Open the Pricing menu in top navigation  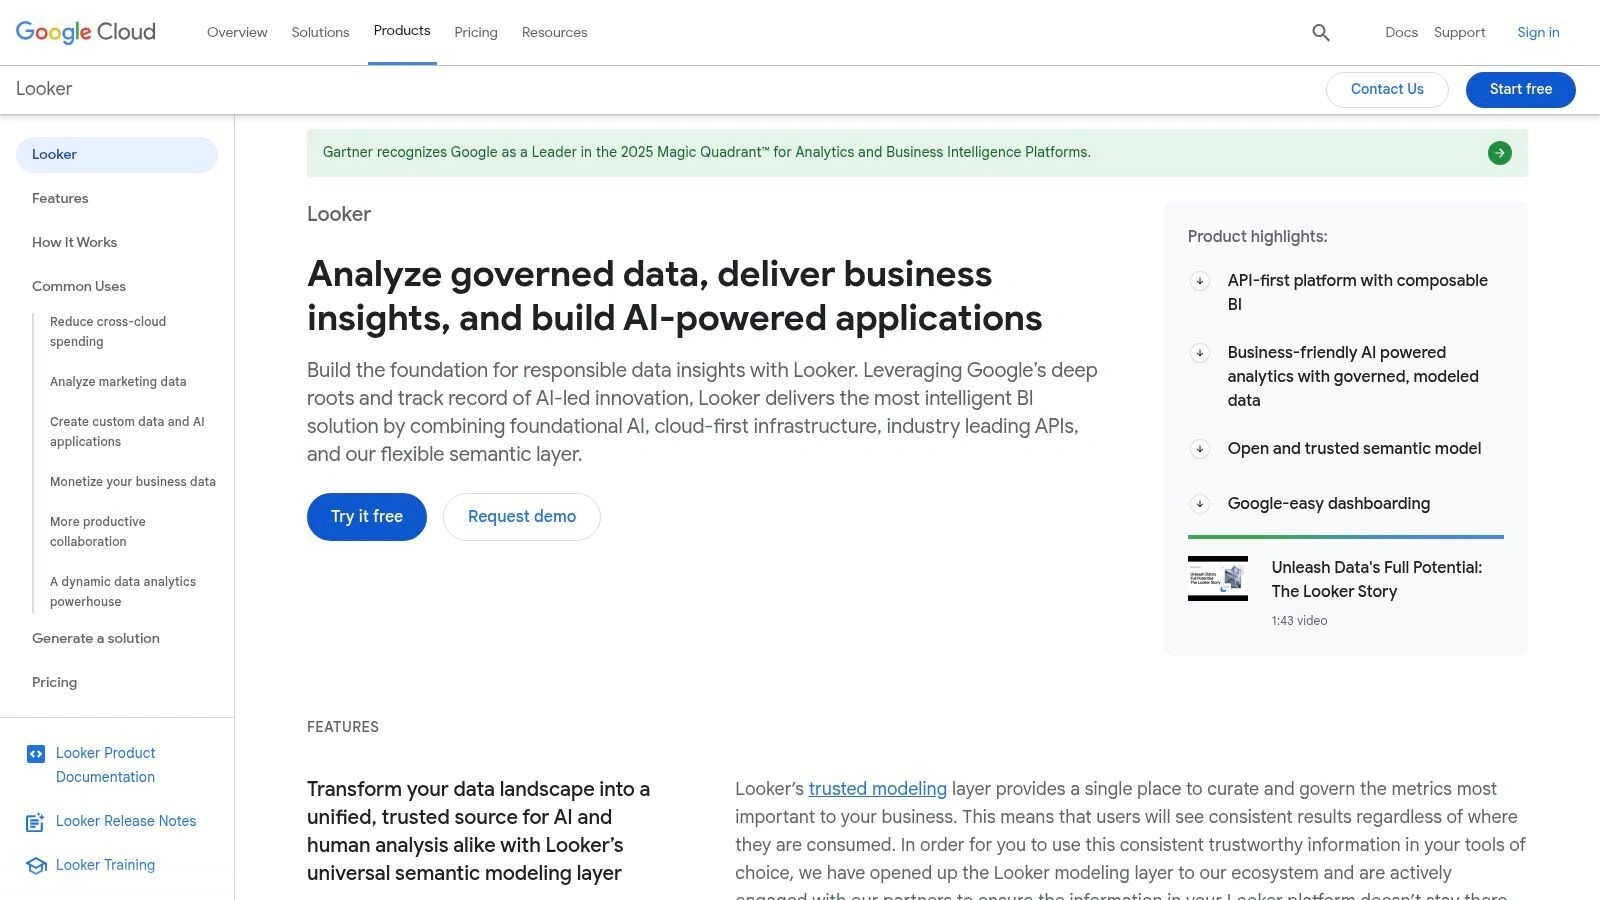click(476, 32)
